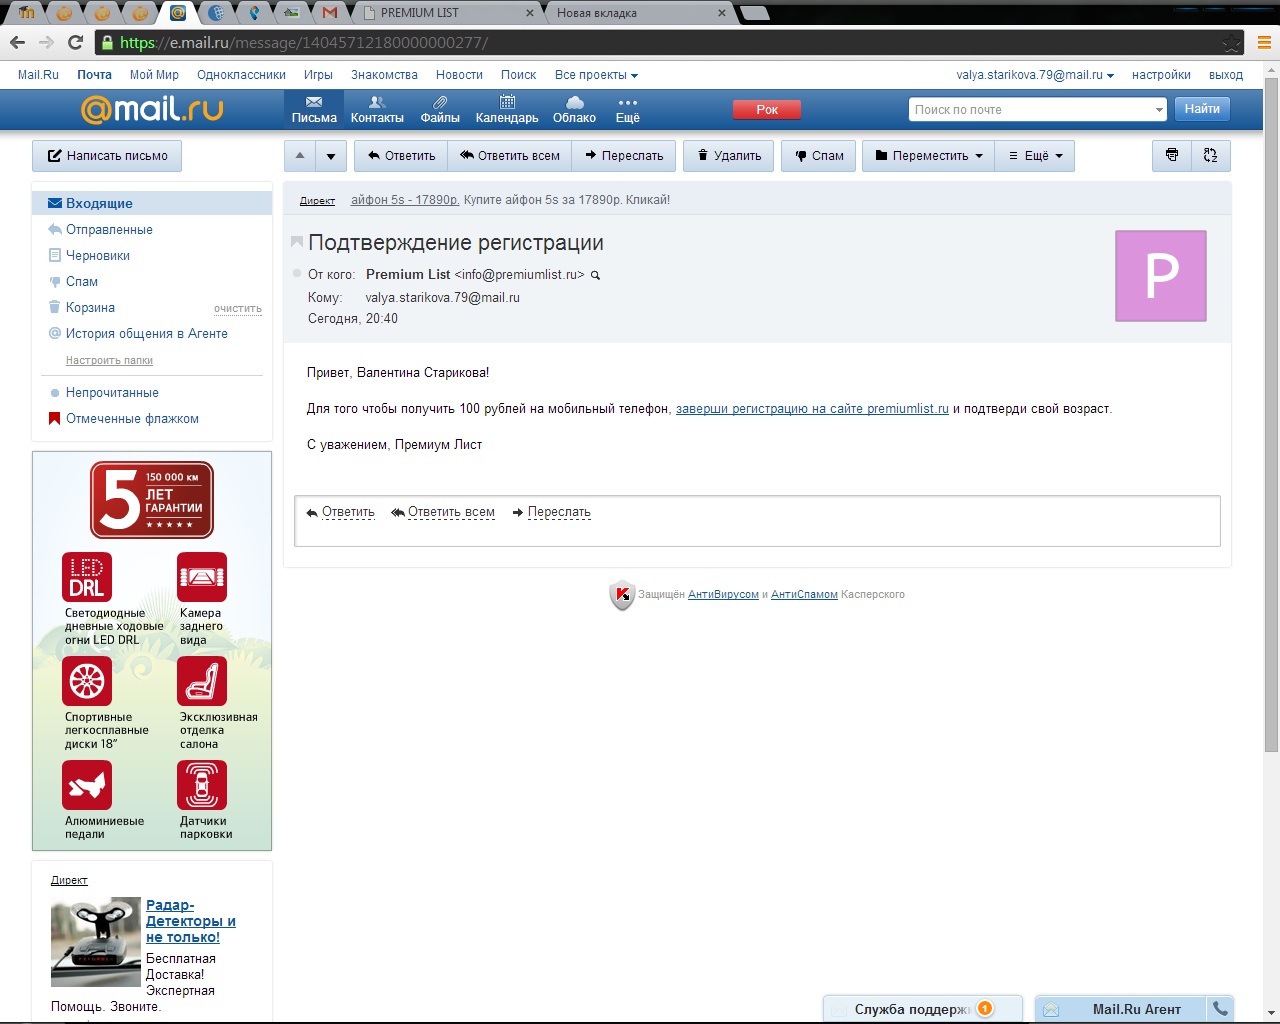The width and height of the screenshot is (1280, 1024).
Task: Switch to the Новая вкладка browser tab
Action: (x=640, y=13)
